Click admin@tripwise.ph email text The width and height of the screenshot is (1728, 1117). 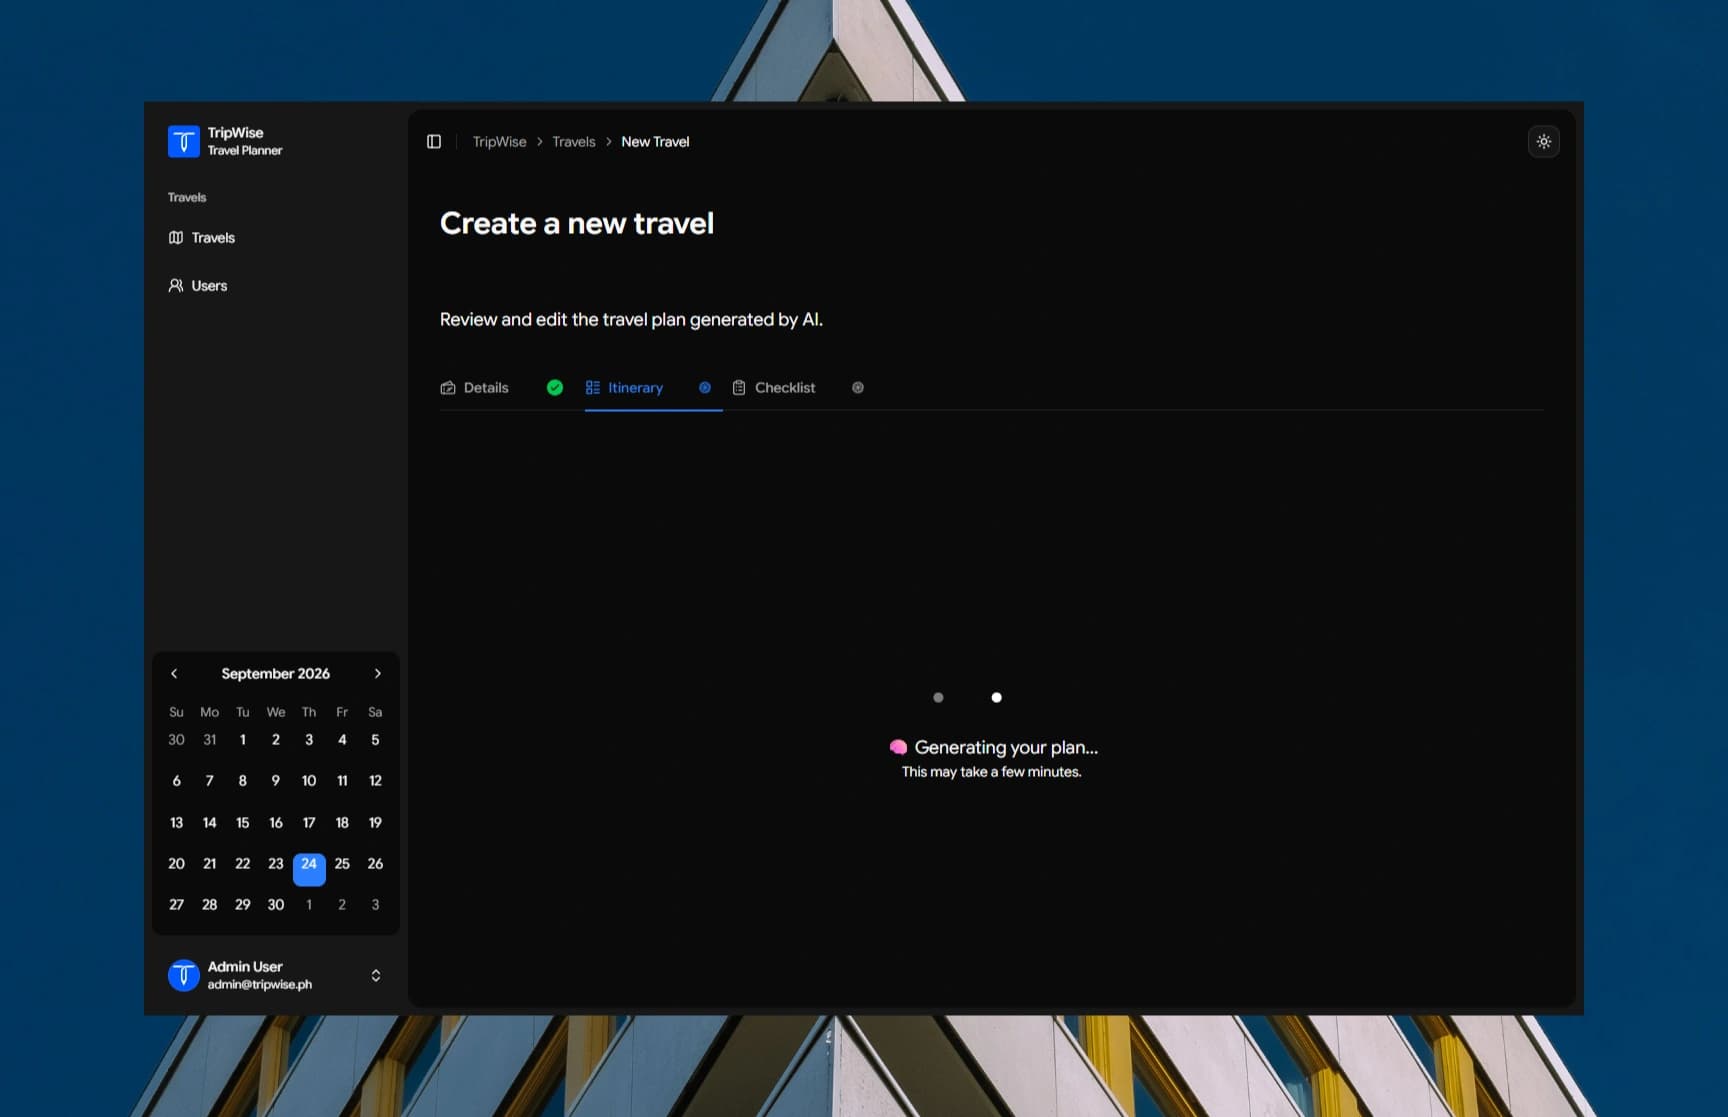point(260,984)
